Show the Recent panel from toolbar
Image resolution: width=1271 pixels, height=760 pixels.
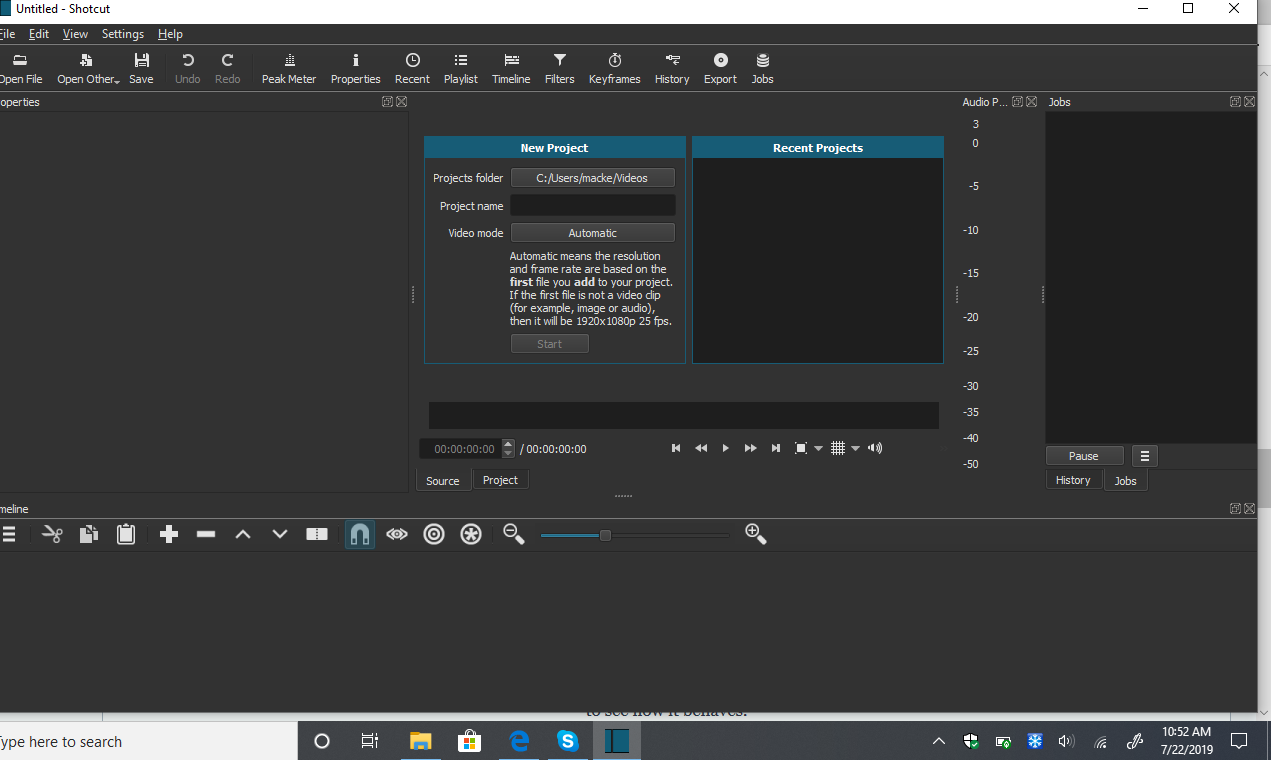click(x=412, y=68)
